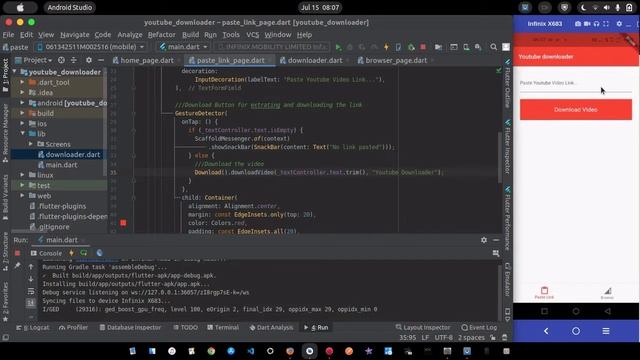The image size is (640, 360).
Task: Open the Logcat tool window
Action: coord(33,328)
